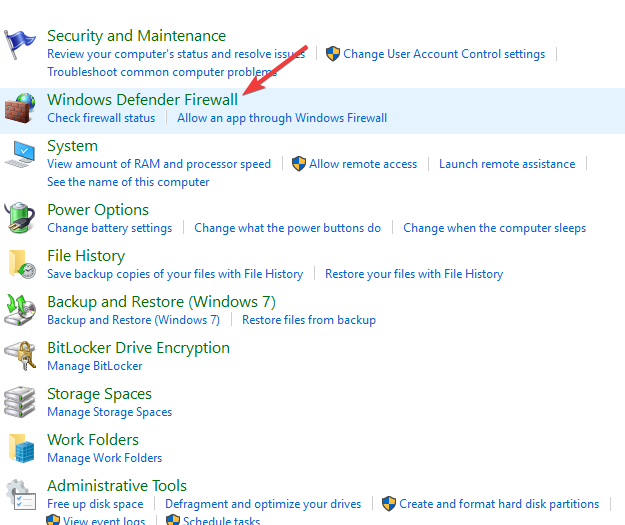Viewport: 625px width, 525px height.
Task: Click See the name of this computer
Action: [128, 182]
